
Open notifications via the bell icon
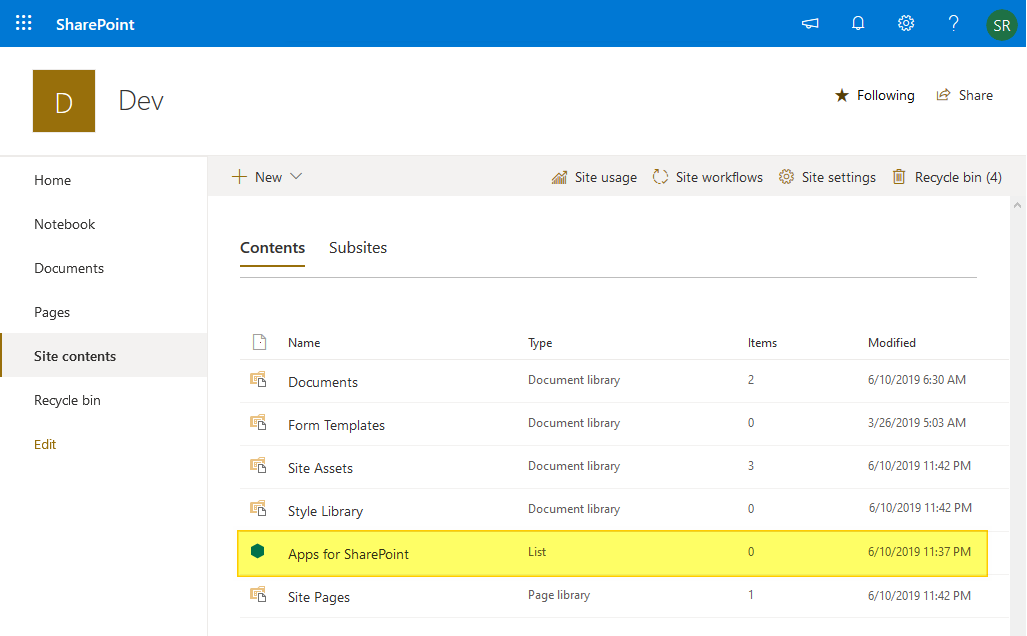[858, 23]
